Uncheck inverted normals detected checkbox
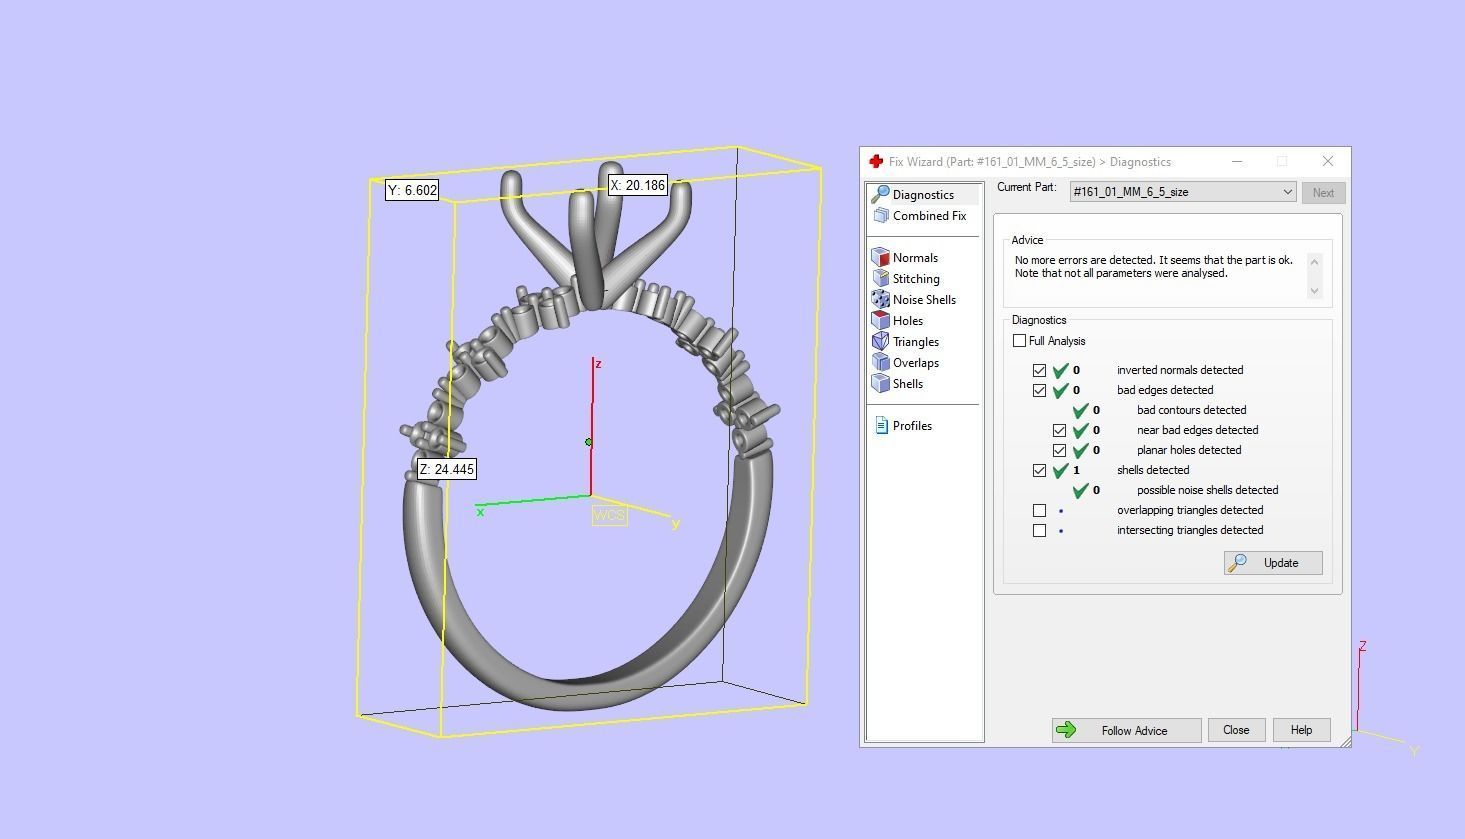The height and width of the screenshot is (839, 1465). (x=1040, y=370)
